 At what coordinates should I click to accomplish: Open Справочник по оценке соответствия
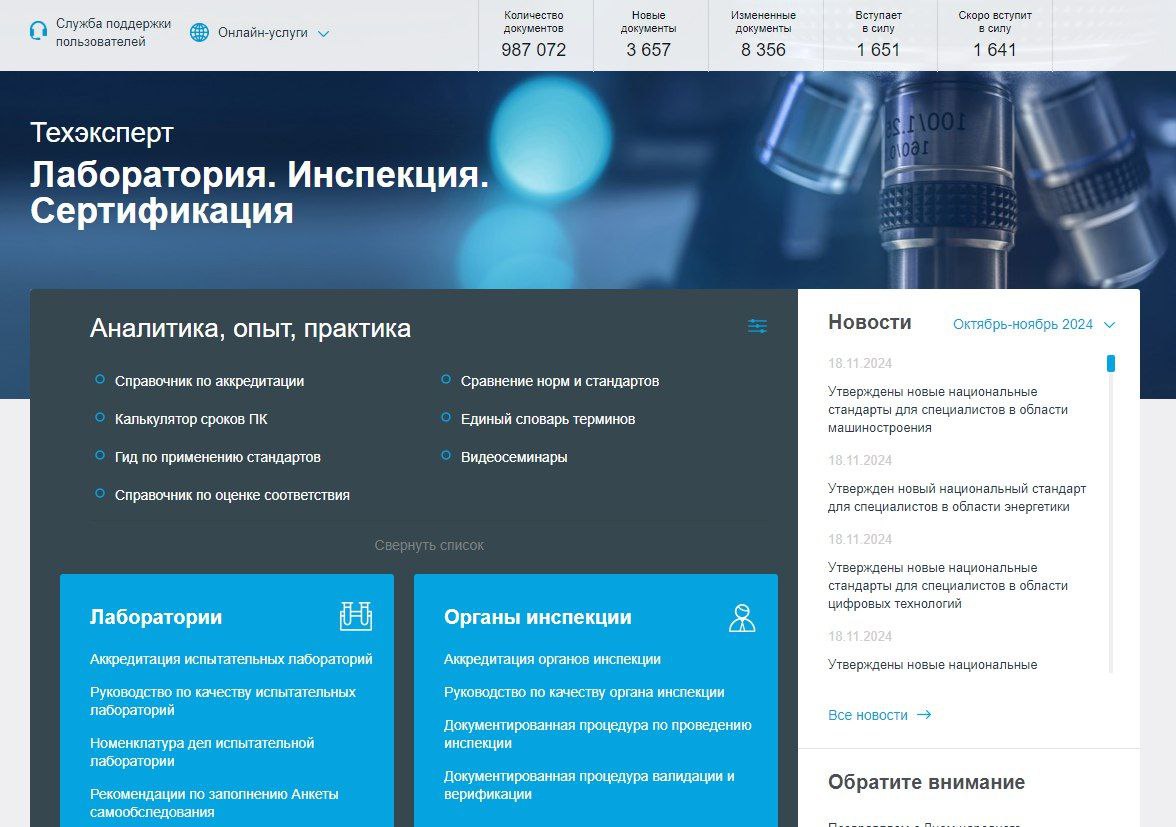pos(232,496)
